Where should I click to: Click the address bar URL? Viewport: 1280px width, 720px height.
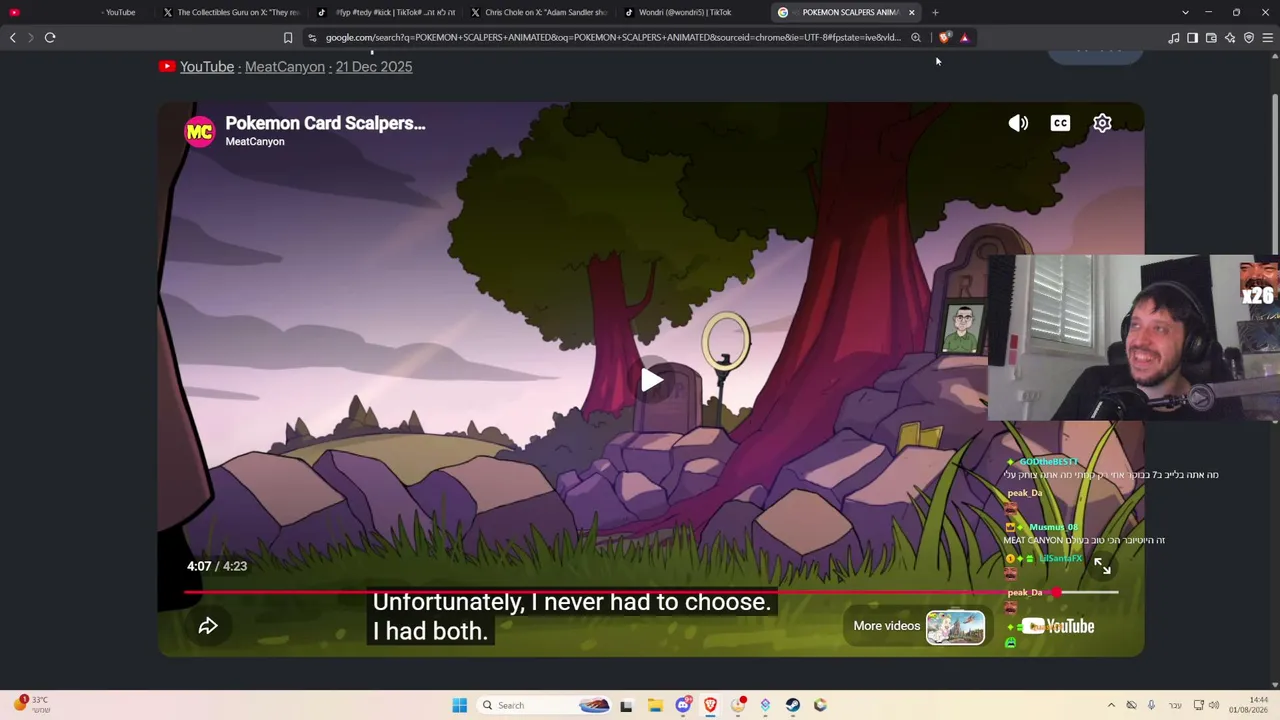tap(613, 38)
